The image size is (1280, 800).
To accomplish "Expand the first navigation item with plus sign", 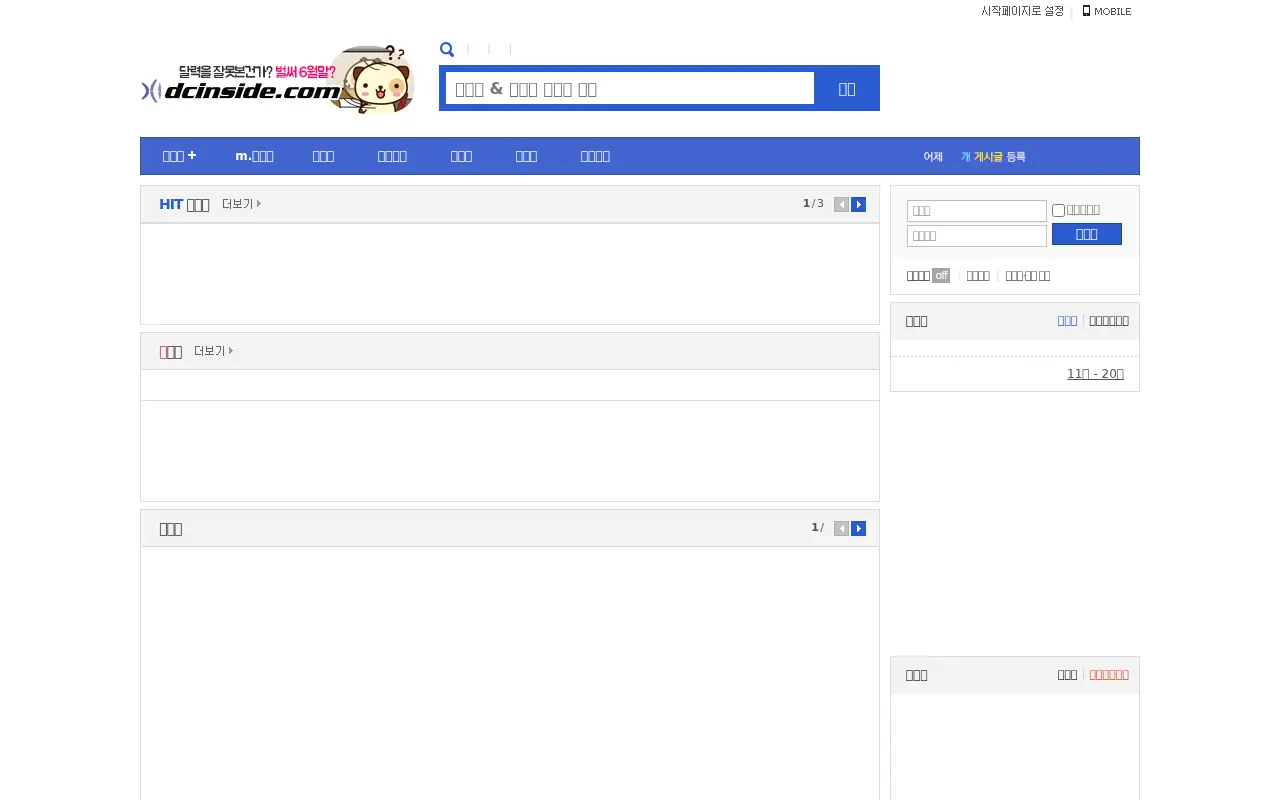I will (179, 156).
